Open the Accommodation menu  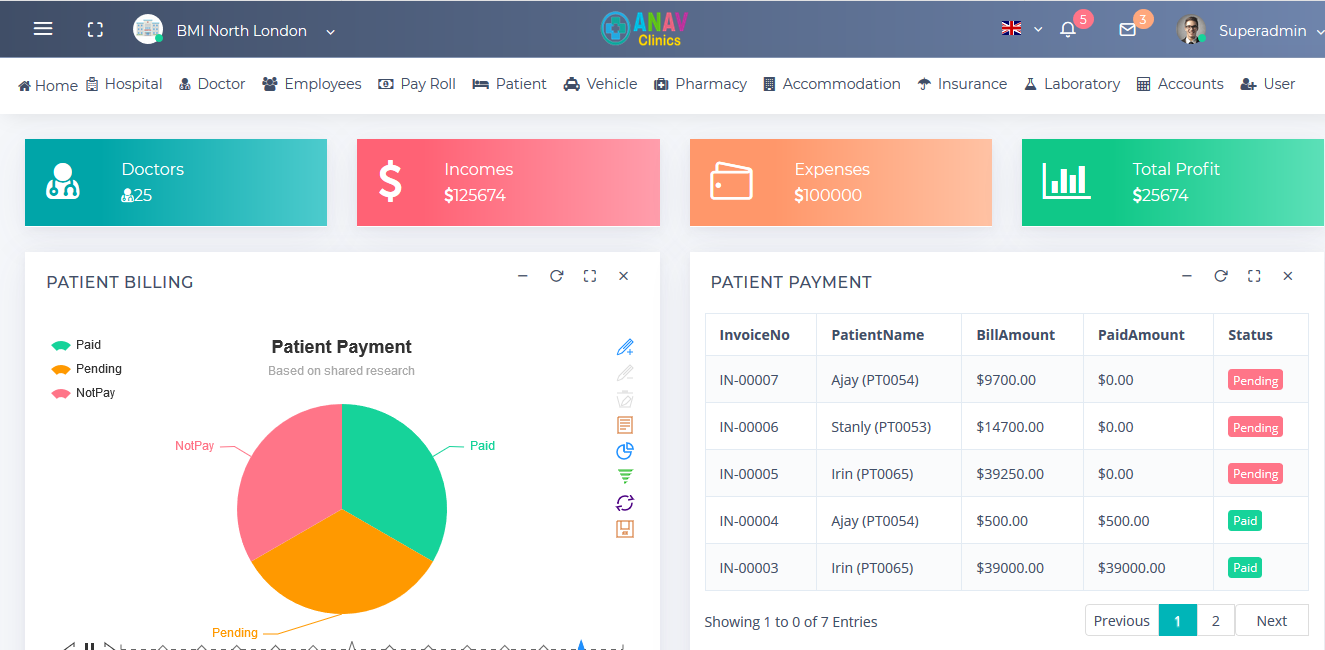pyautogui.click(x=832, y=84)
